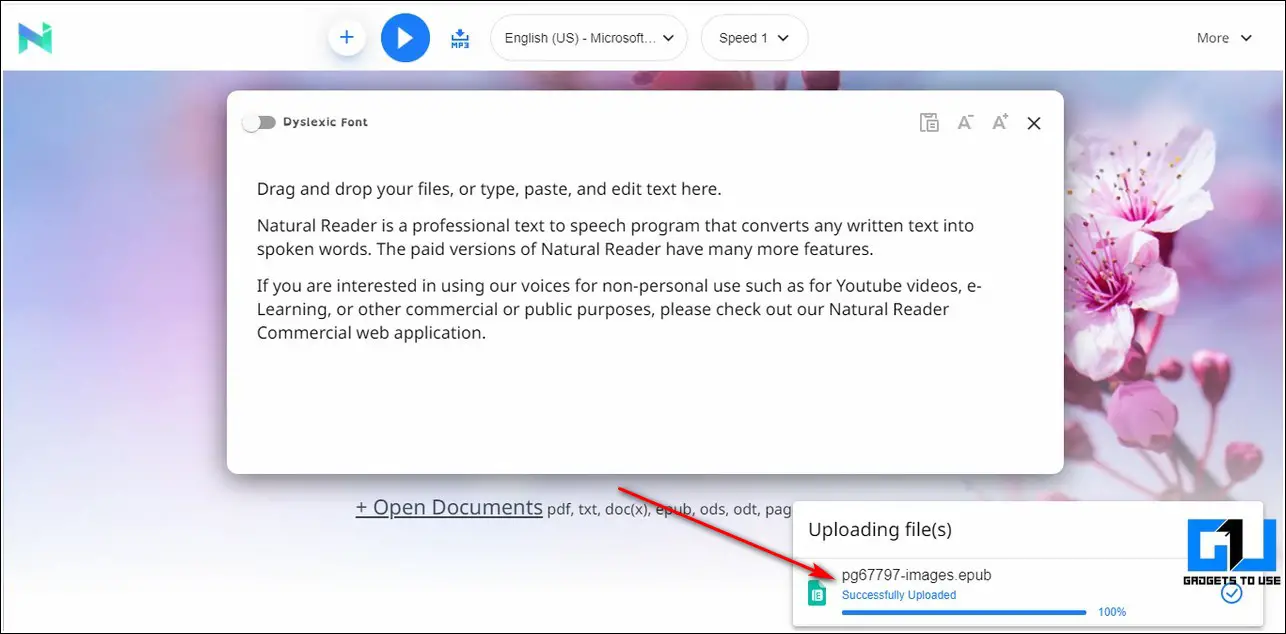The image size is (1286, 634).
Task: Decrease the font size with A- icon
Action: point(965,123)
